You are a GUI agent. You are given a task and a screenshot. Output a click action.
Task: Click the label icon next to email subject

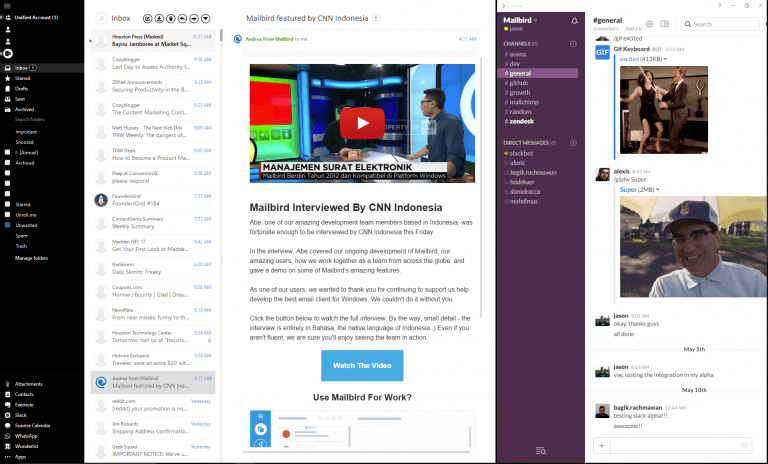tap(376, 18)
